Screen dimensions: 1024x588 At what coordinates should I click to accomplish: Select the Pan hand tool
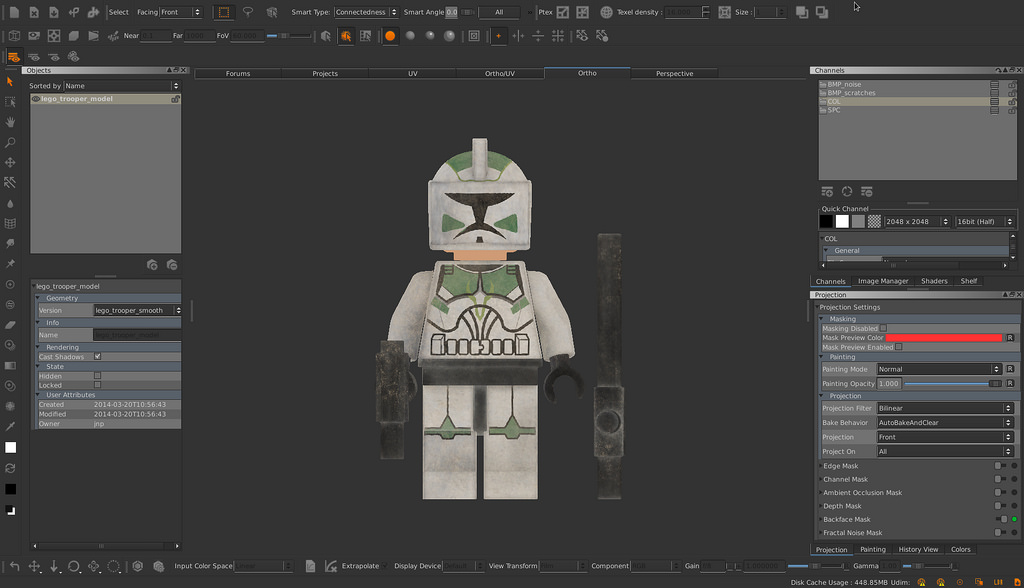click(x=10, y=122)
